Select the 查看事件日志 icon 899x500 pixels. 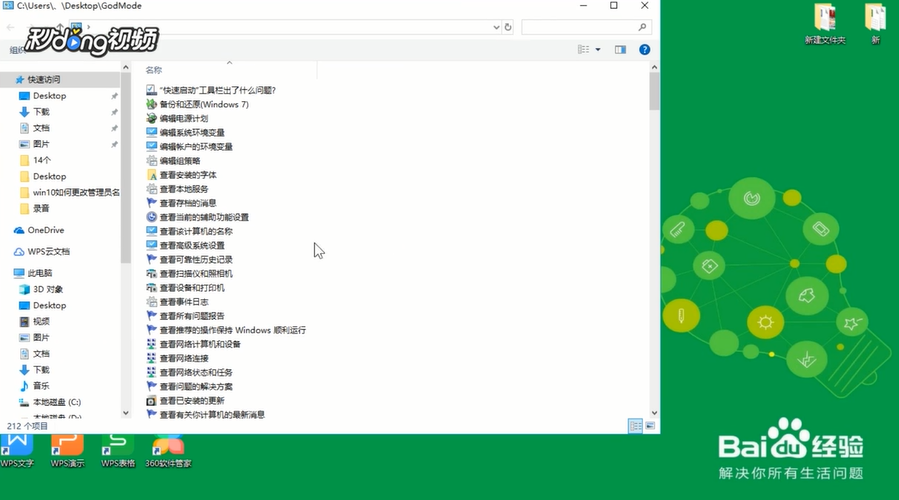pos(151,302)
